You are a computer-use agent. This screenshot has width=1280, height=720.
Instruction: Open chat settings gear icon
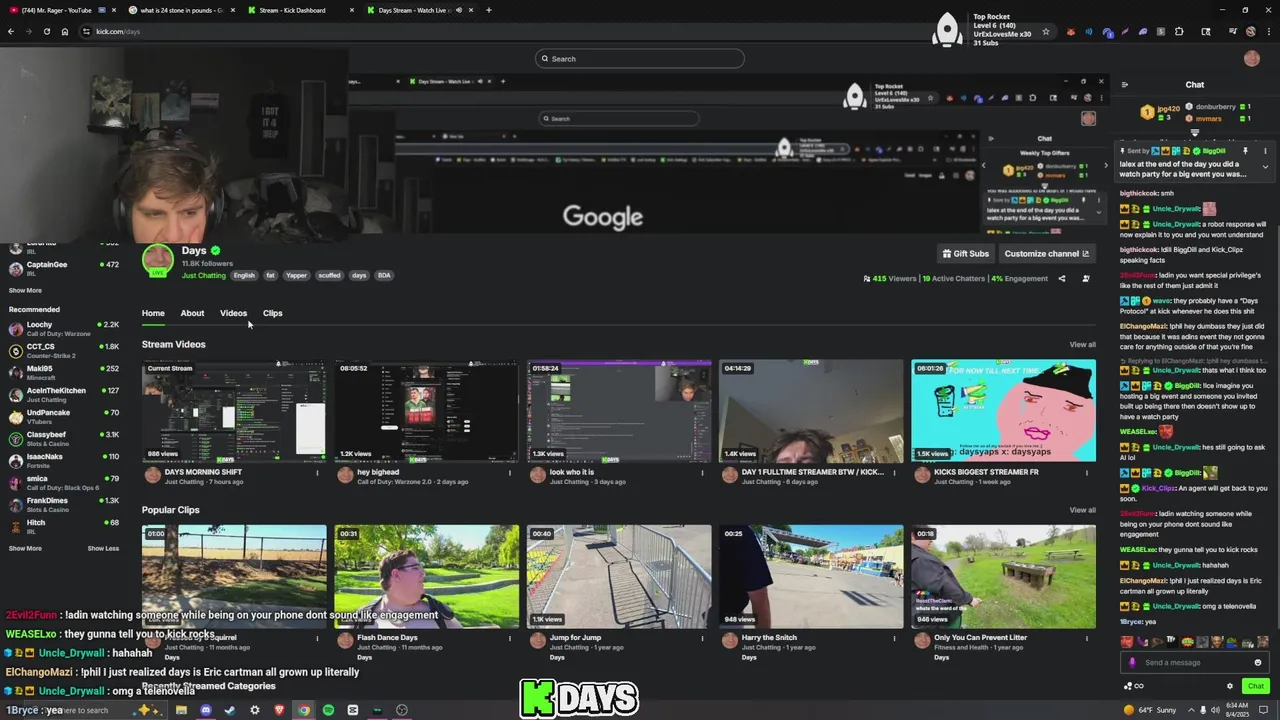[x=1230, y=686]
